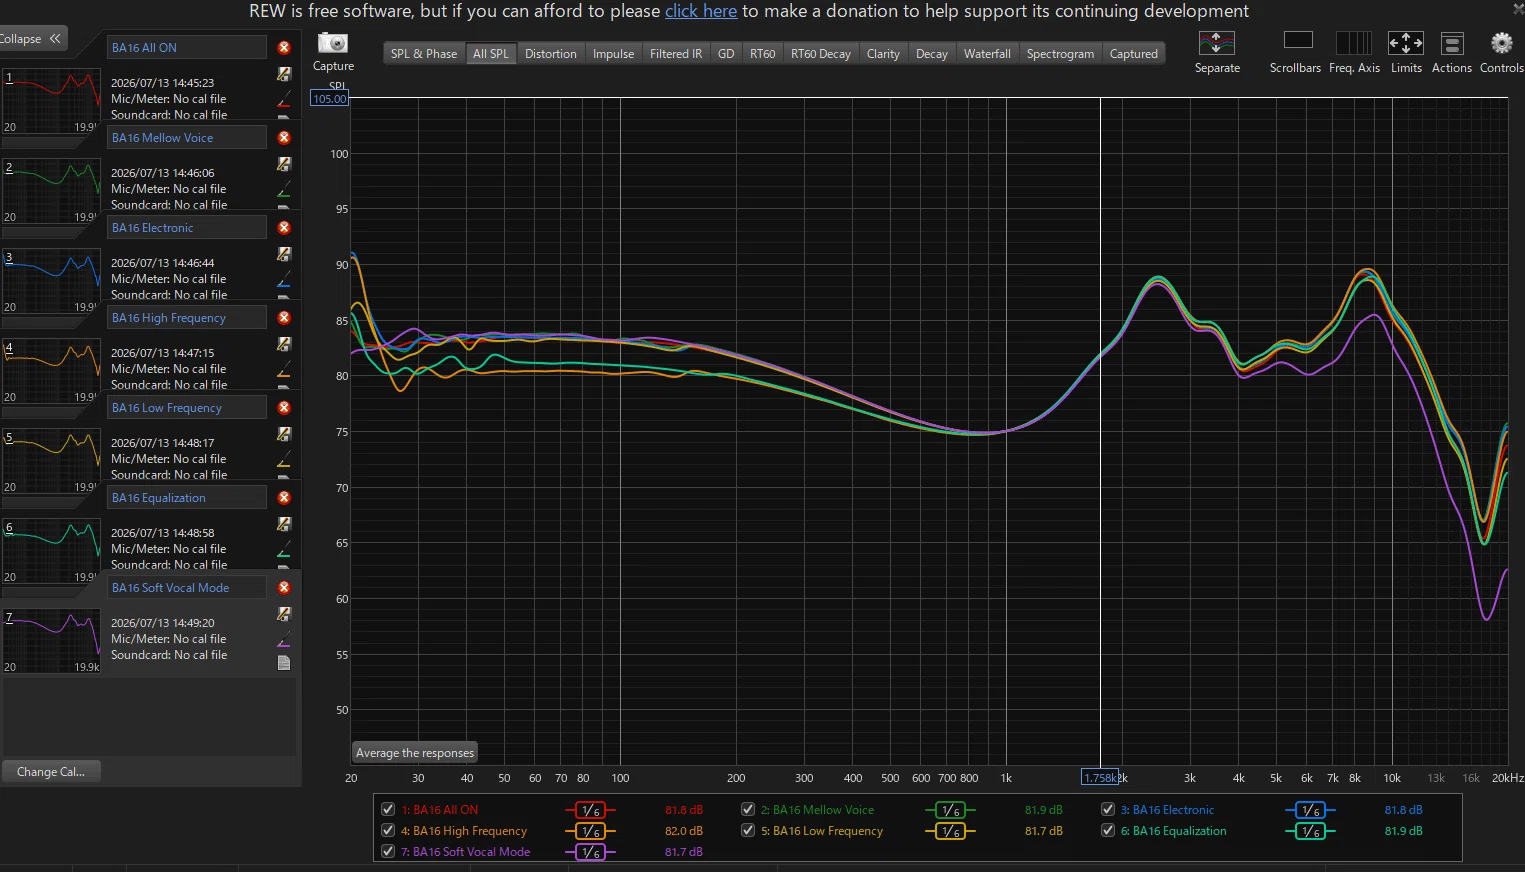Open smoothing selector for BA16 All ON trace
Screen dimensions: 1525x872
[590, 810]
